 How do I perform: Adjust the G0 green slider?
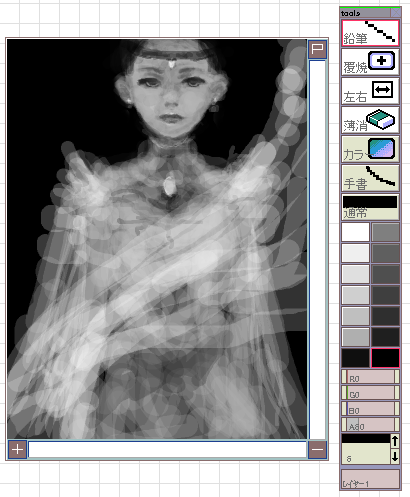[370, 393]
